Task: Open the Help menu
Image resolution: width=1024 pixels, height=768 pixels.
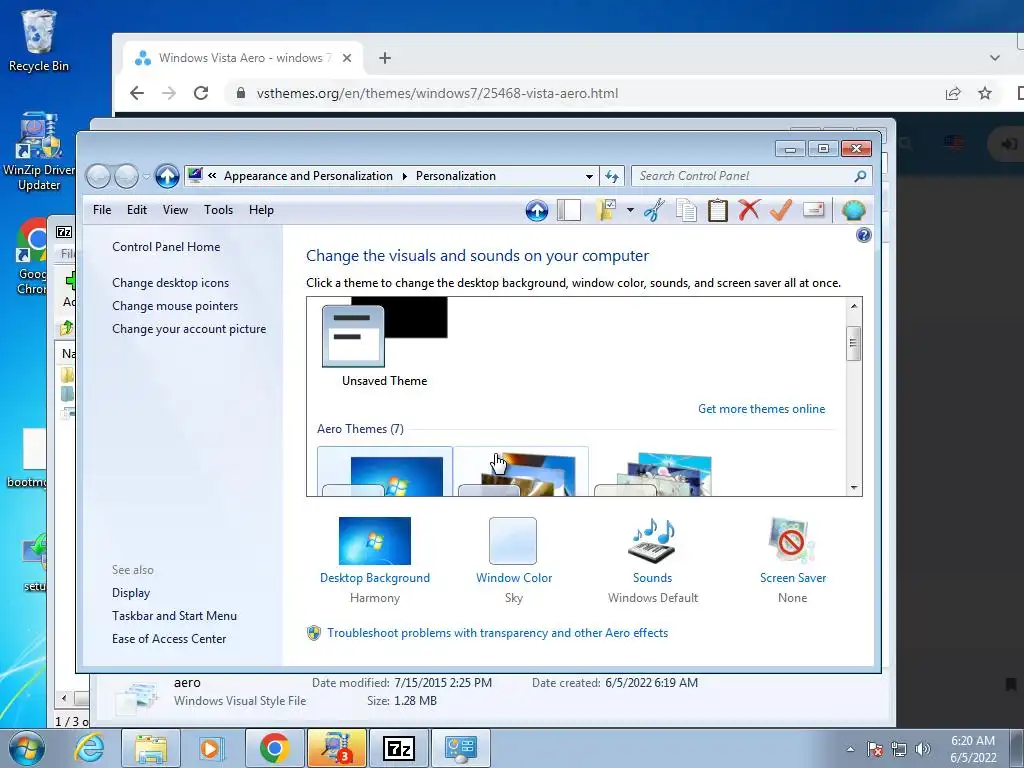Action: [x=261, y=210]
